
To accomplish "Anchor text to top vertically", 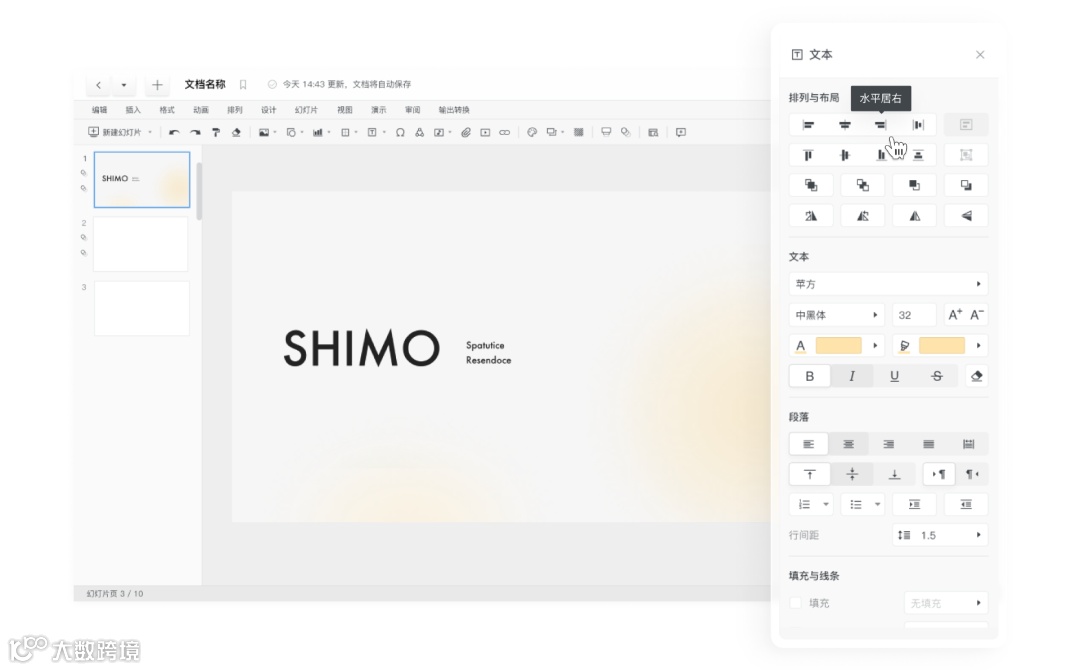I will pos(809,474).
